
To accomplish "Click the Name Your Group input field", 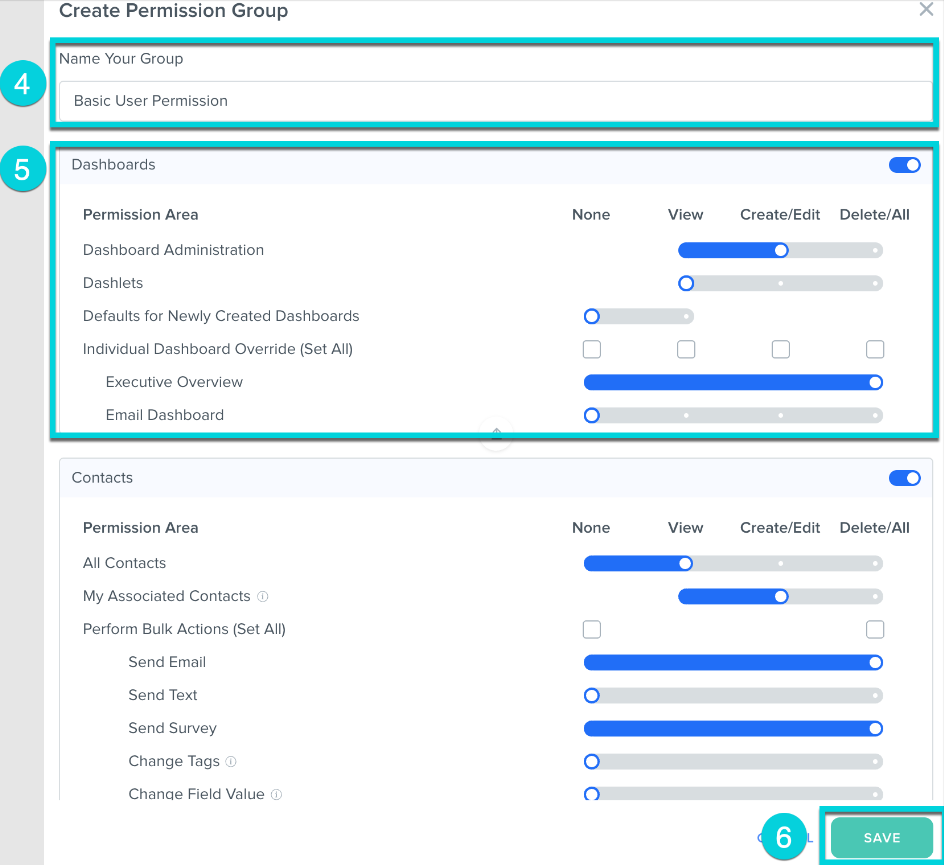I will [495, 101].
